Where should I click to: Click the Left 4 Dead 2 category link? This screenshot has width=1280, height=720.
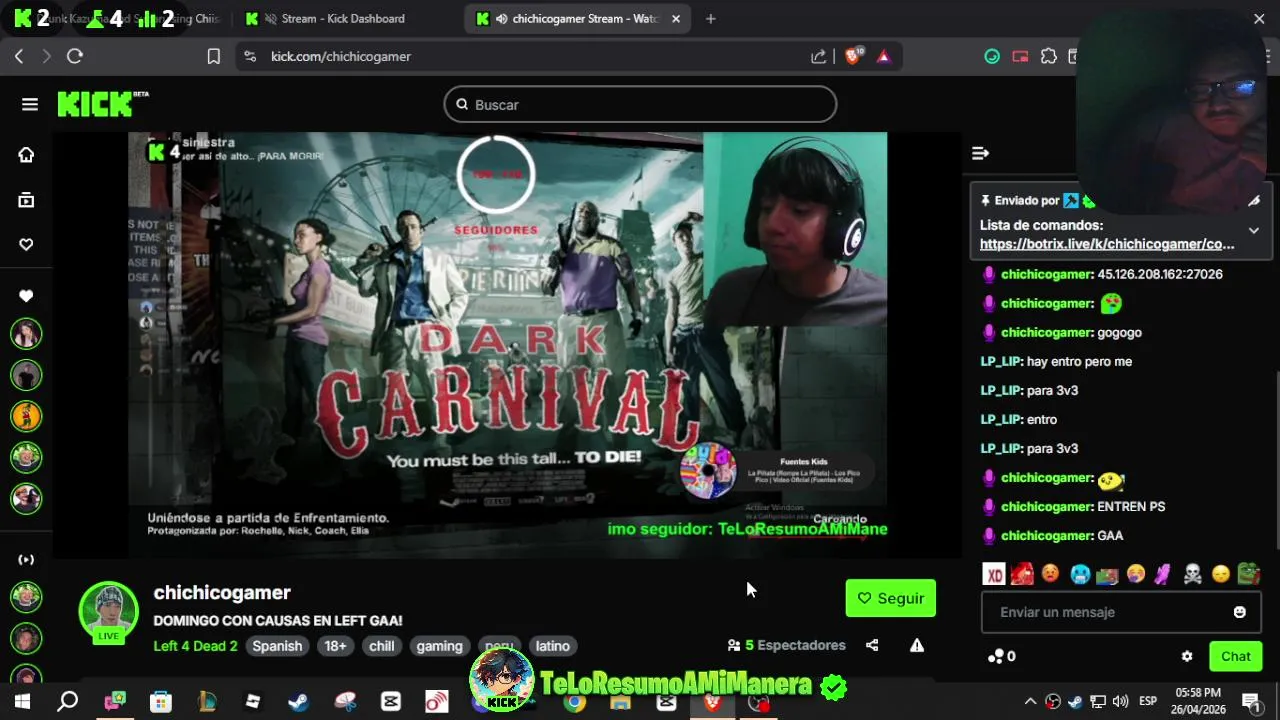[x=196, y=646]
